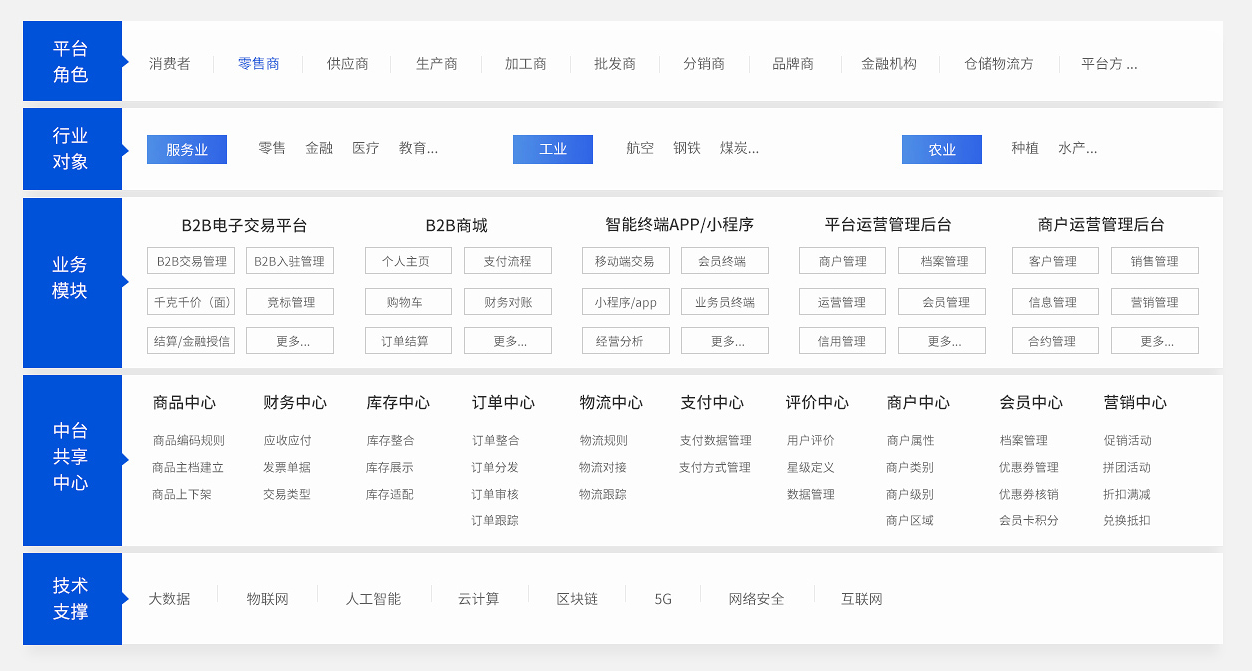Show 更多... under 商户运营管理后台
This screenshot has height=671, width=1252.
pyautogui.click(x=1155, y=341)
